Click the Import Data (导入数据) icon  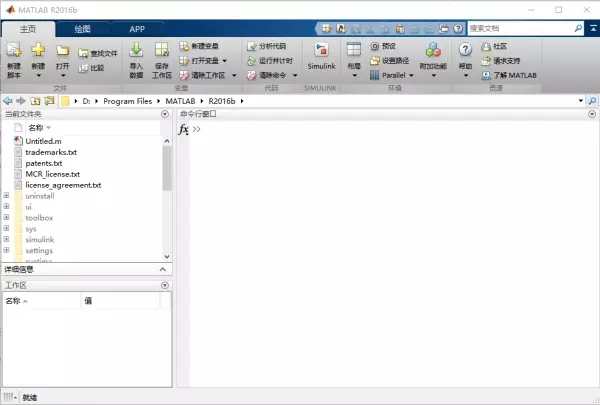136,50
